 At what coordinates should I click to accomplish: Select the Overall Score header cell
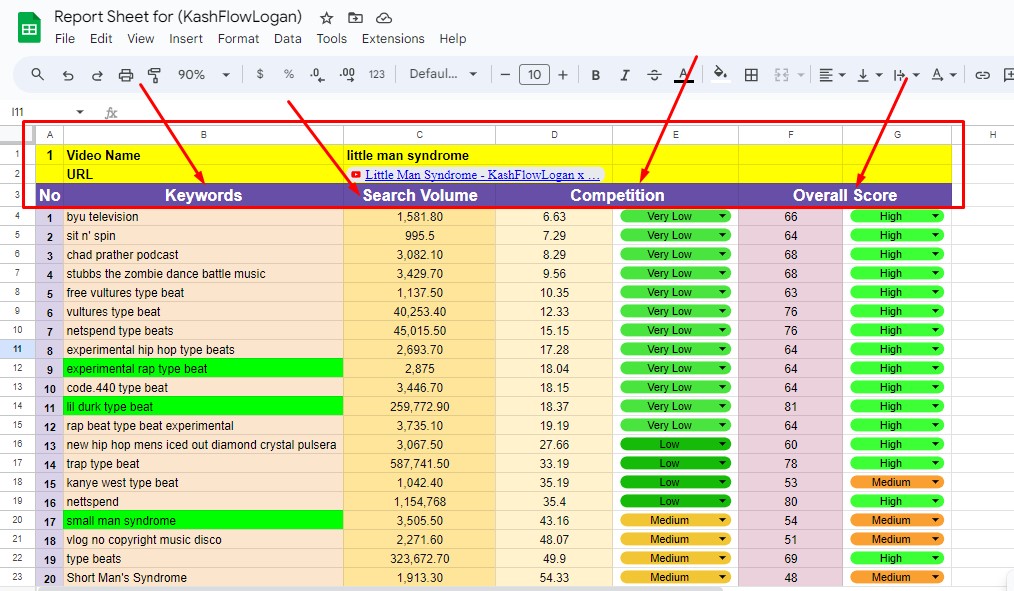(x=845, y=195)
